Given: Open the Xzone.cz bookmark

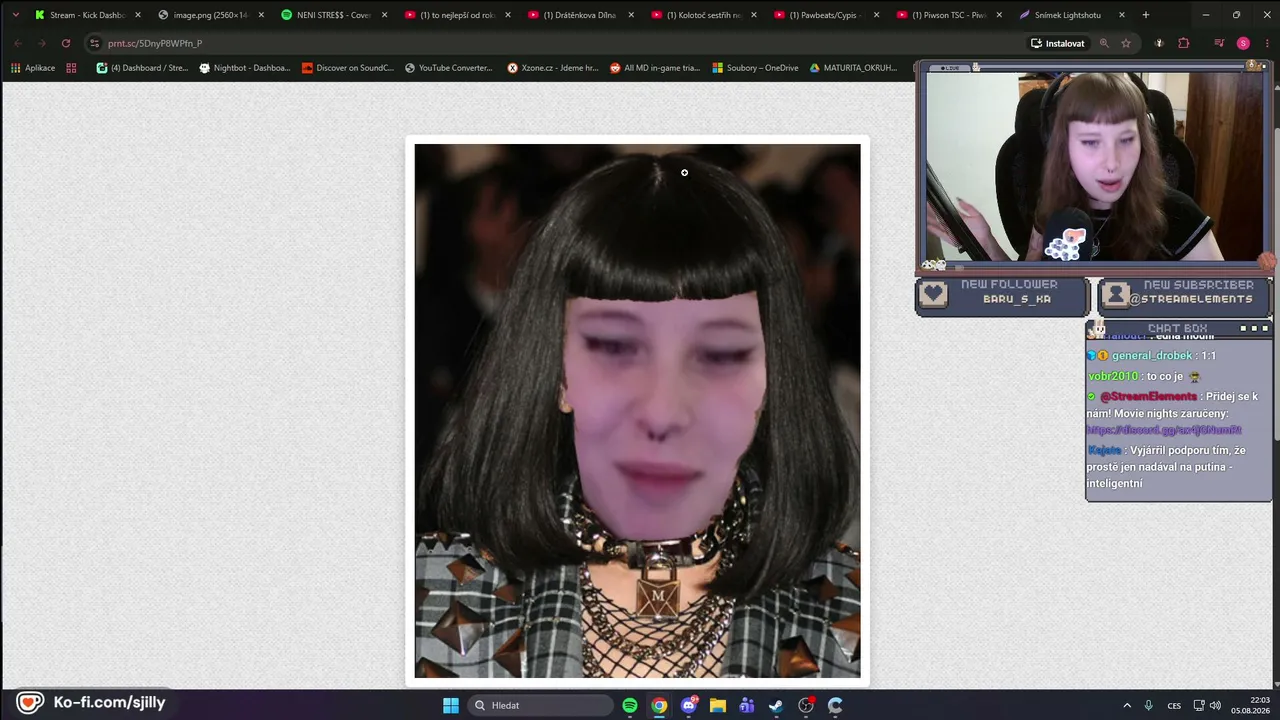Looking at the screenshot, I should pos(553,68).
